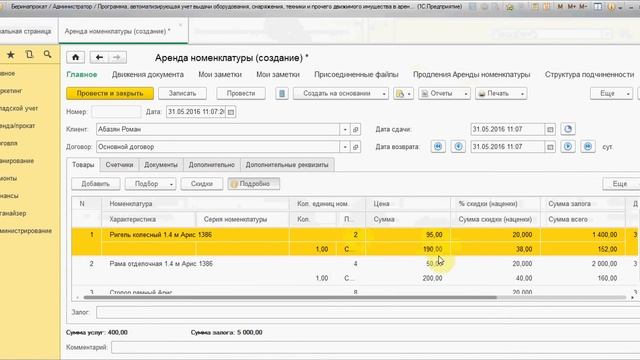This screenshot has width=640, height=360.
Task: Open Присоединенные файлы link
Action: (356, 75)
